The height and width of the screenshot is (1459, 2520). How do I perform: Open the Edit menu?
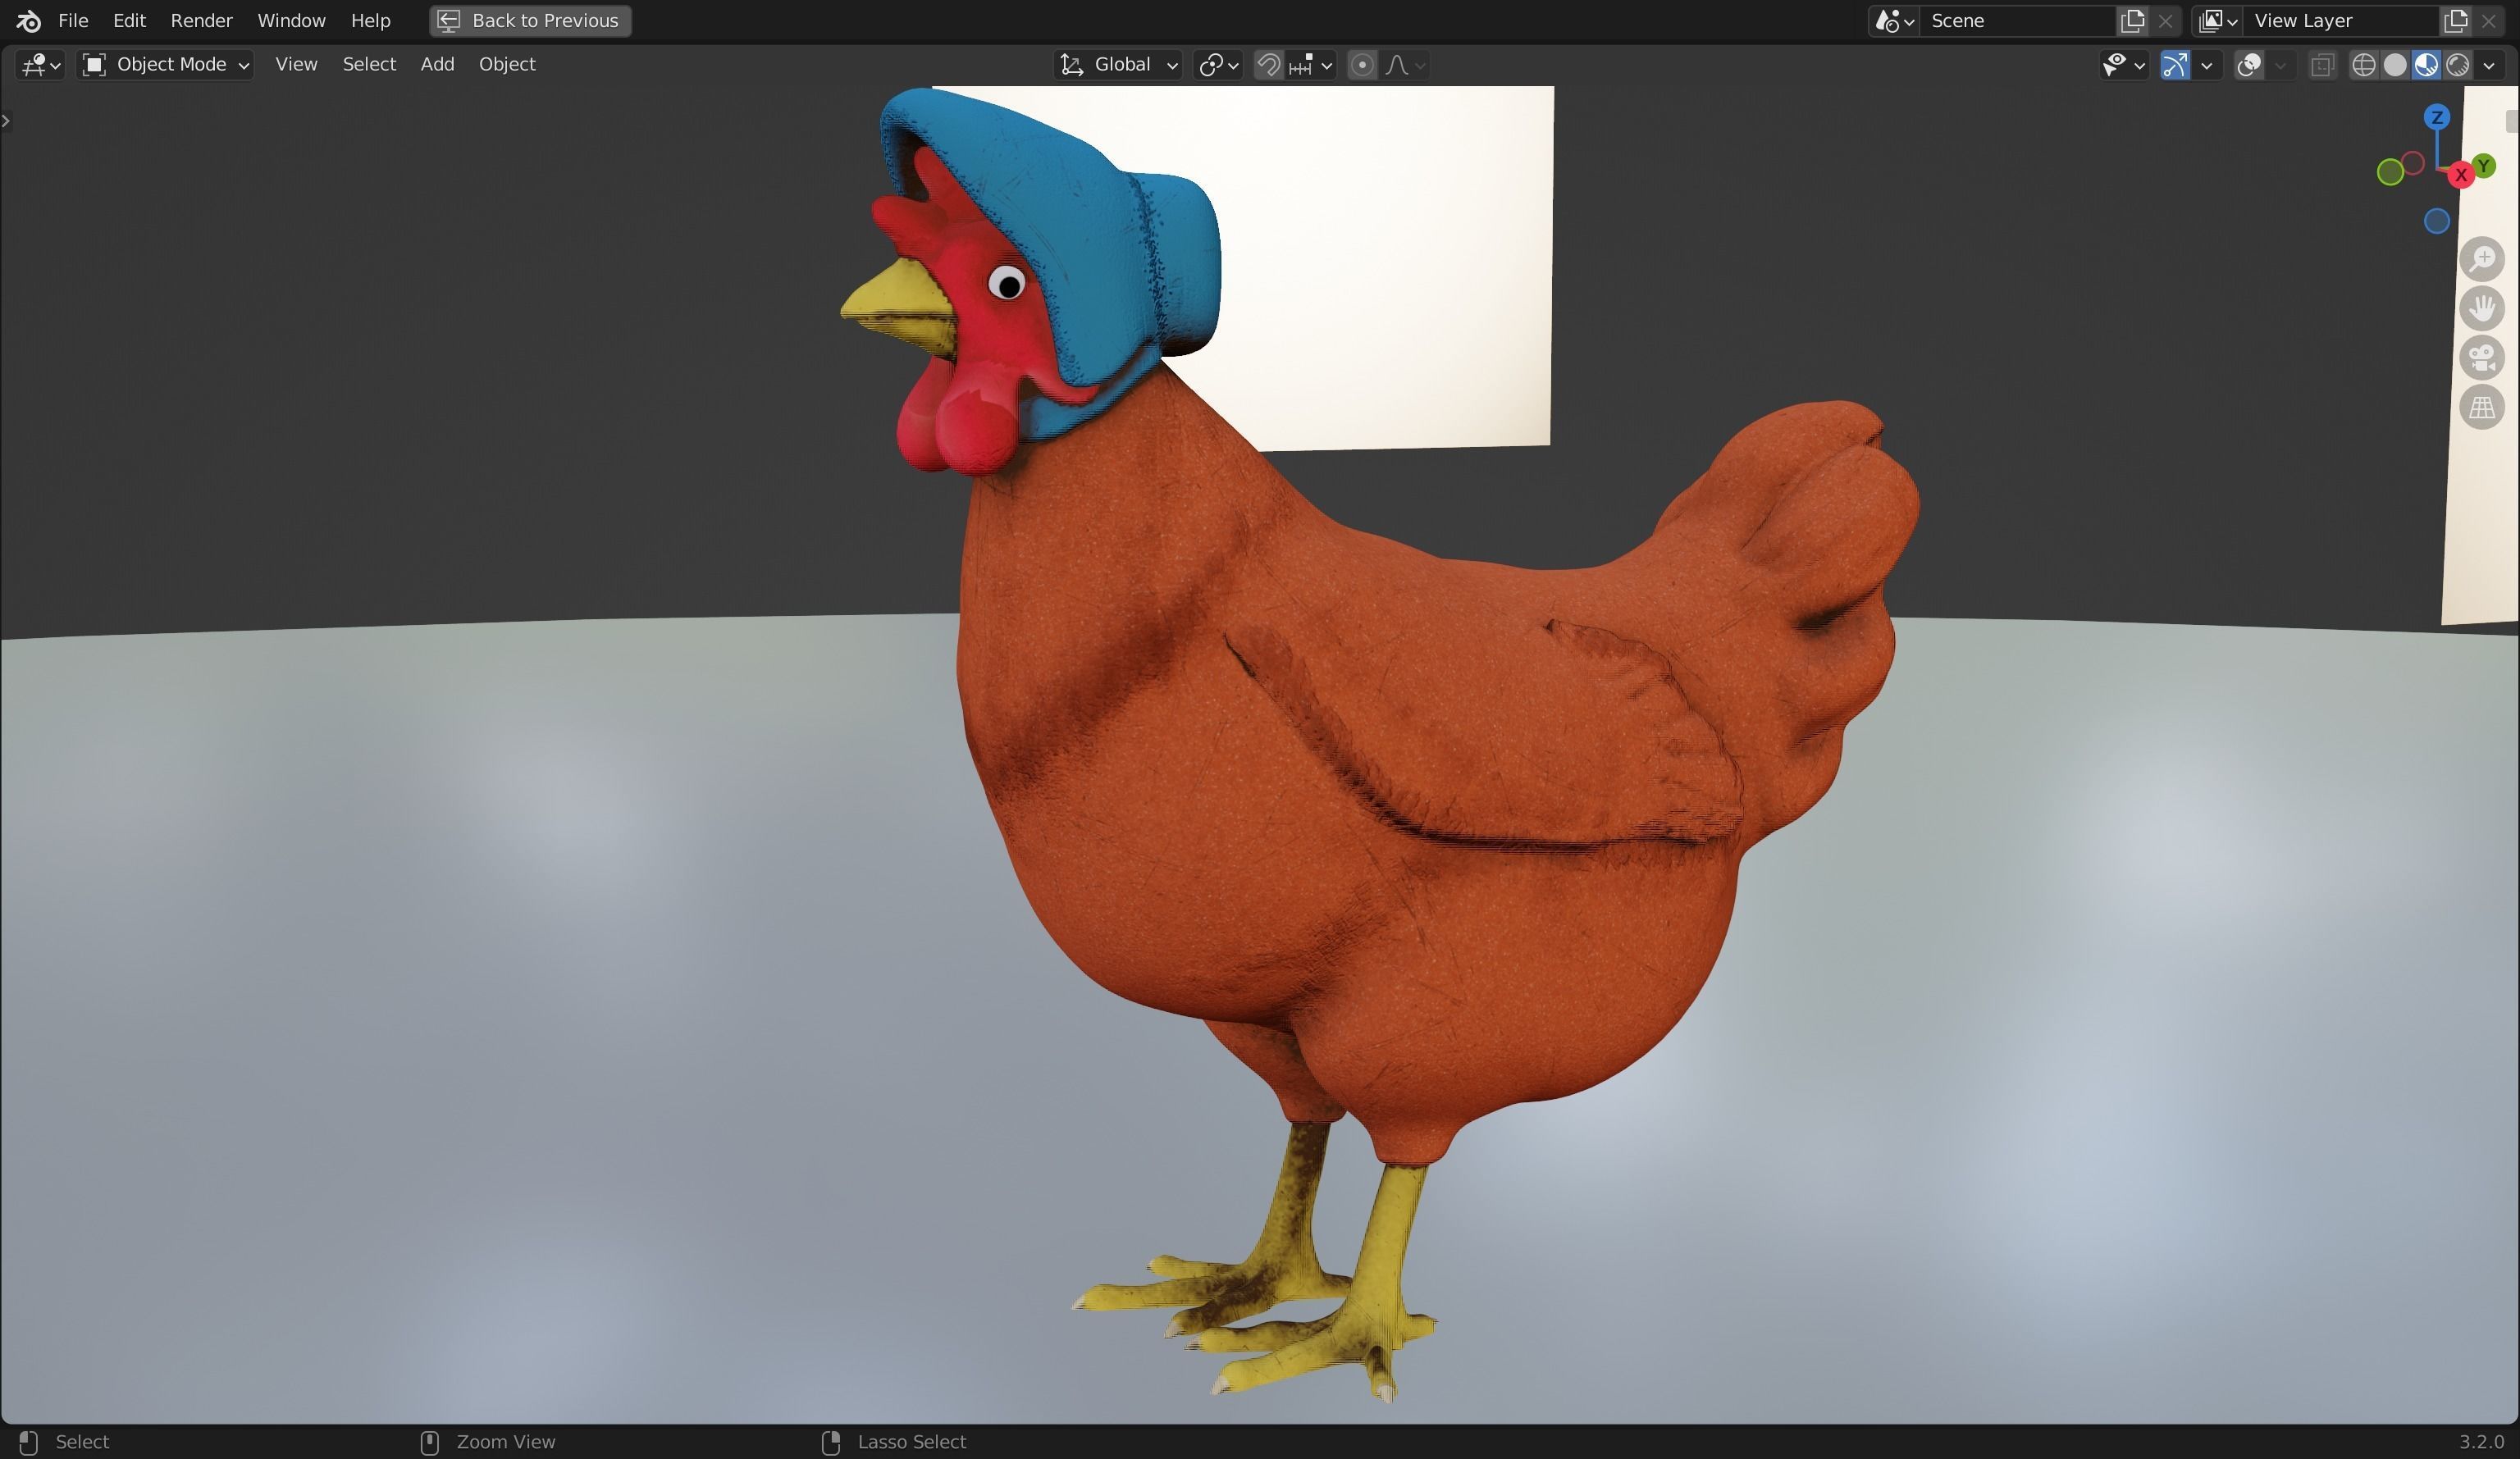click(129, 21)
